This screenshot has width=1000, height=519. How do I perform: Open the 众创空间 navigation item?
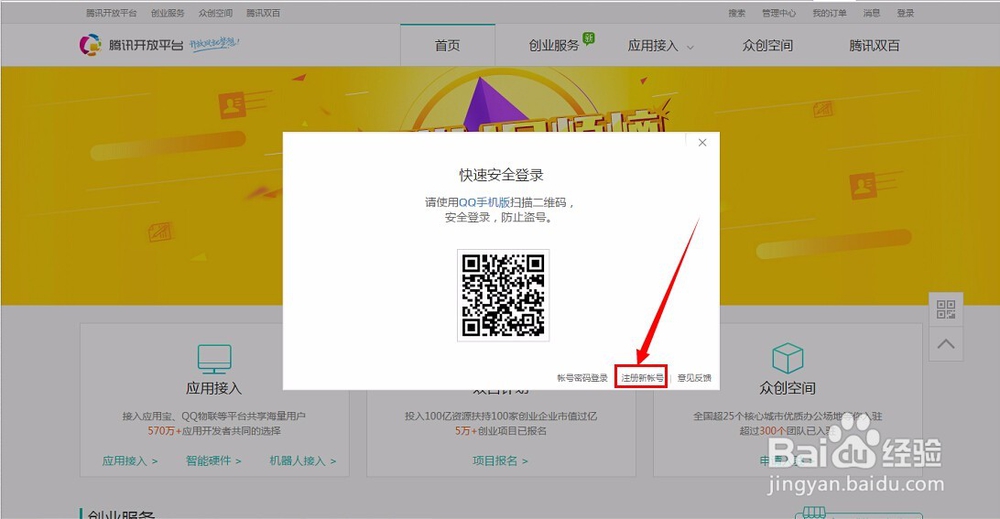pos(767,45)
